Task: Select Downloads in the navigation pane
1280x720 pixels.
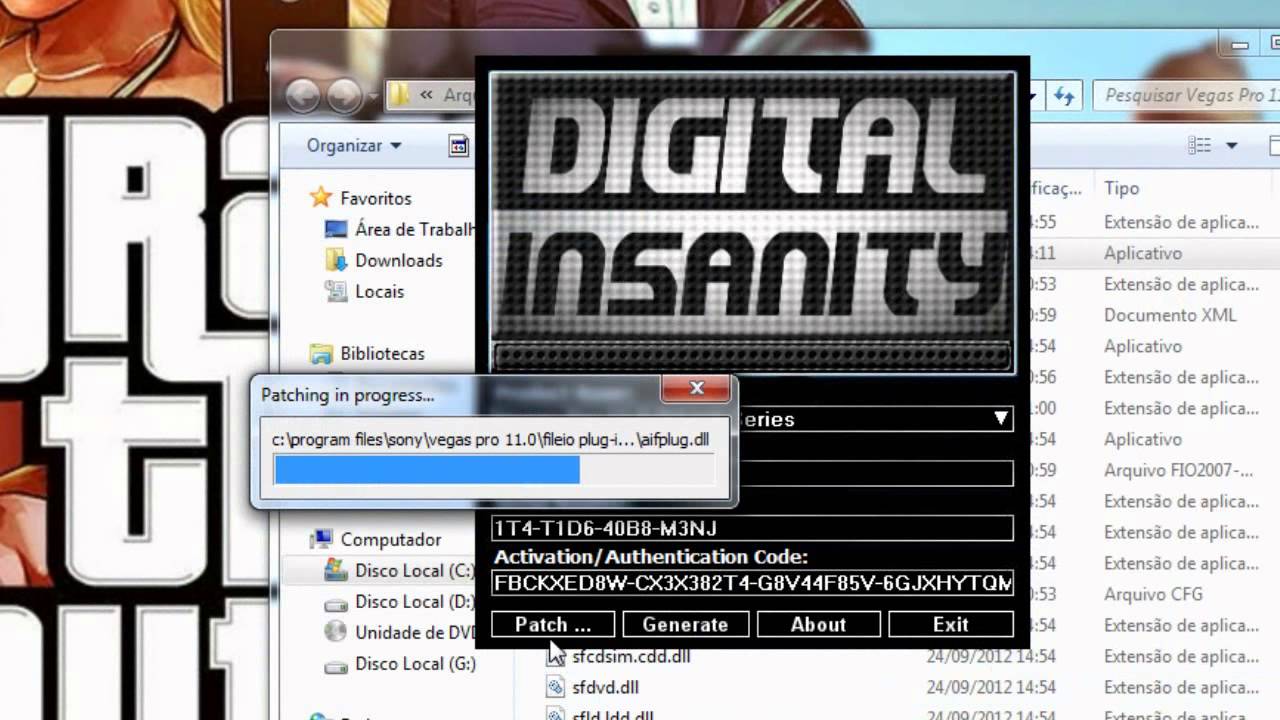Action: 398,260
